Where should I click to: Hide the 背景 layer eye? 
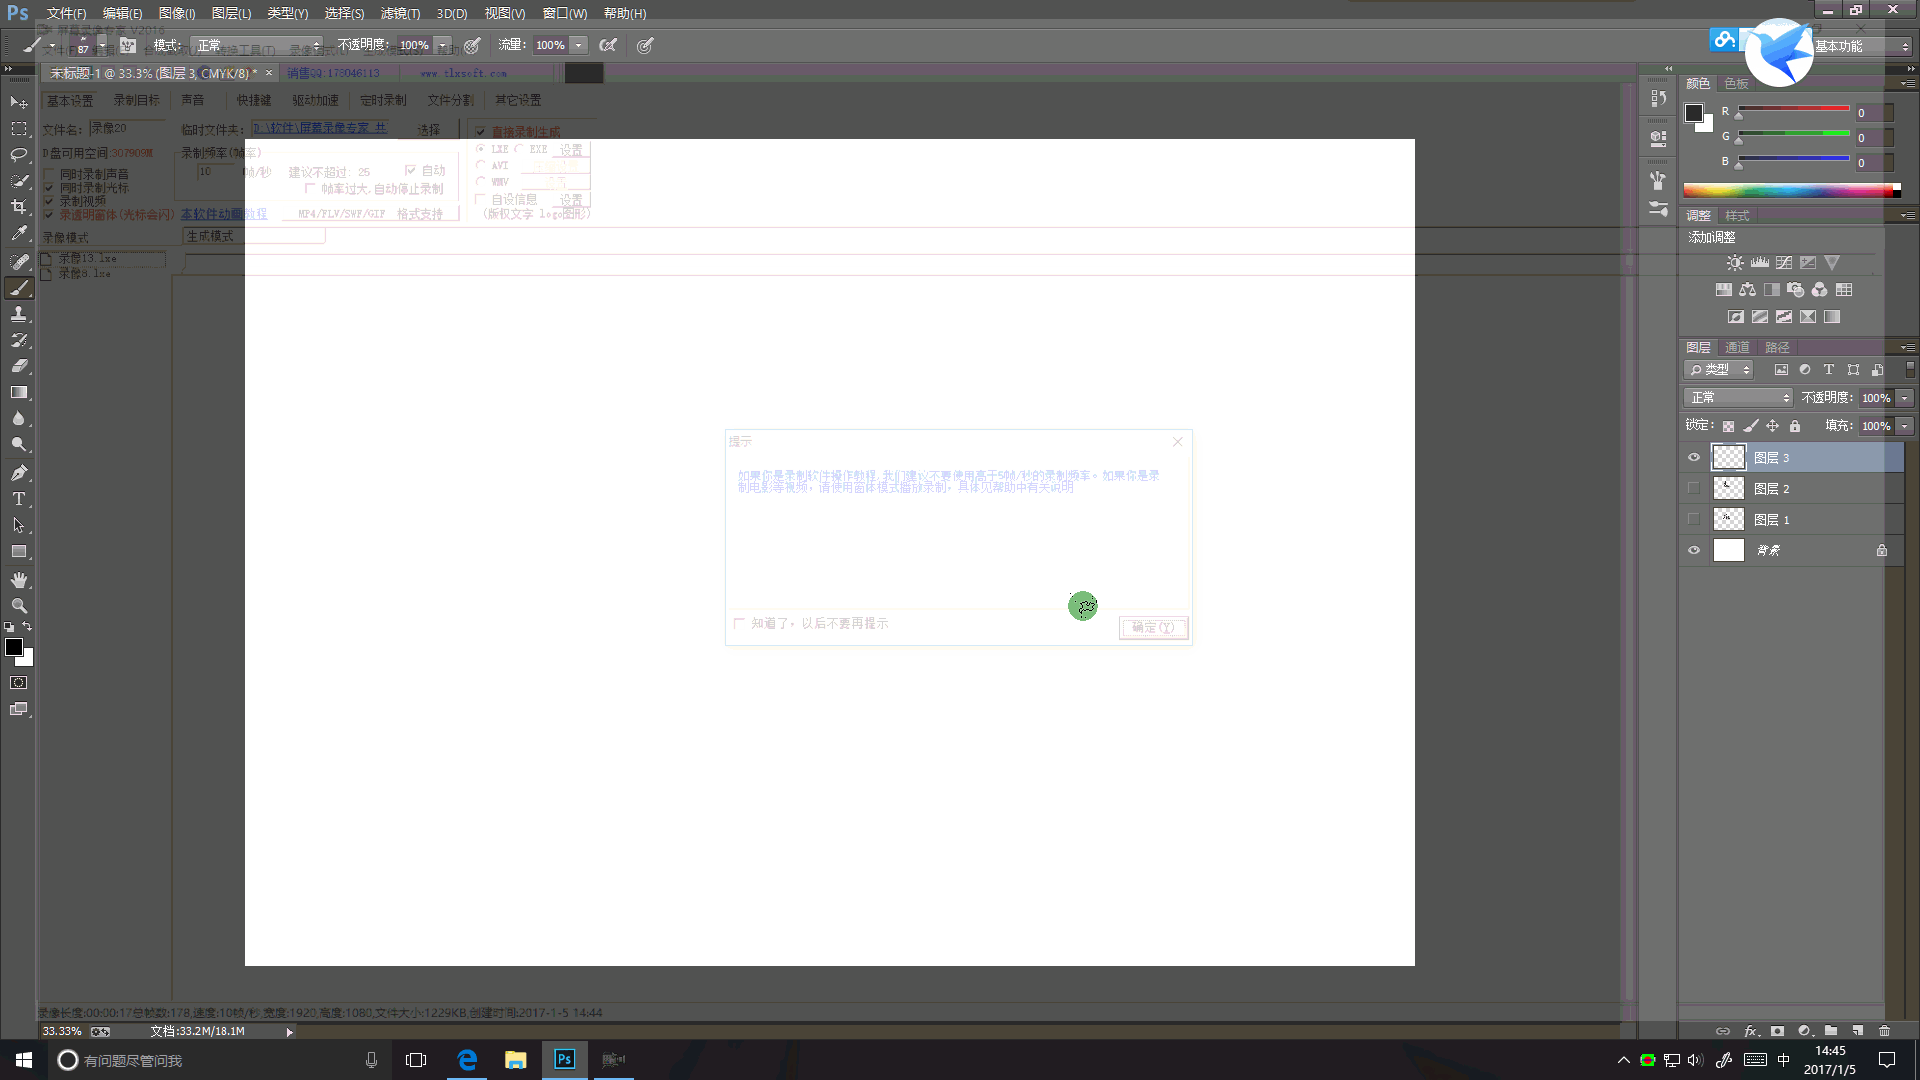(1694, 551)
